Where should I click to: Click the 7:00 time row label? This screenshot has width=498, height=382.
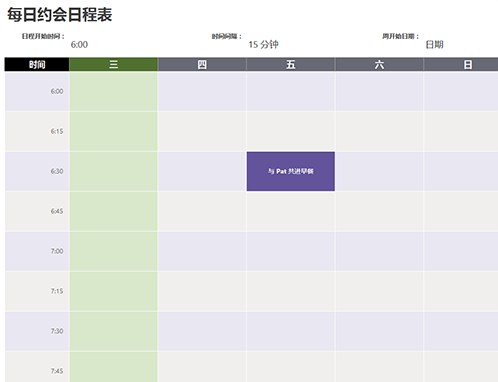pyautogui.click(x=57, y=251)
